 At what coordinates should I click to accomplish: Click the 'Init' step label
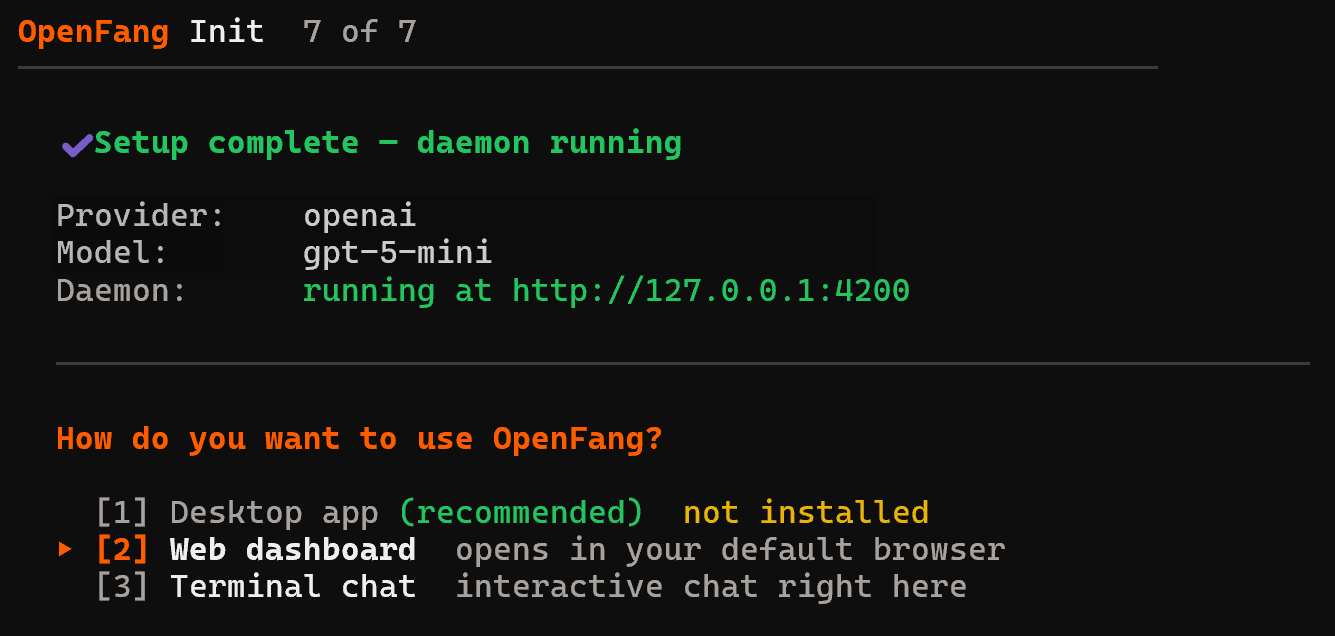226,31
